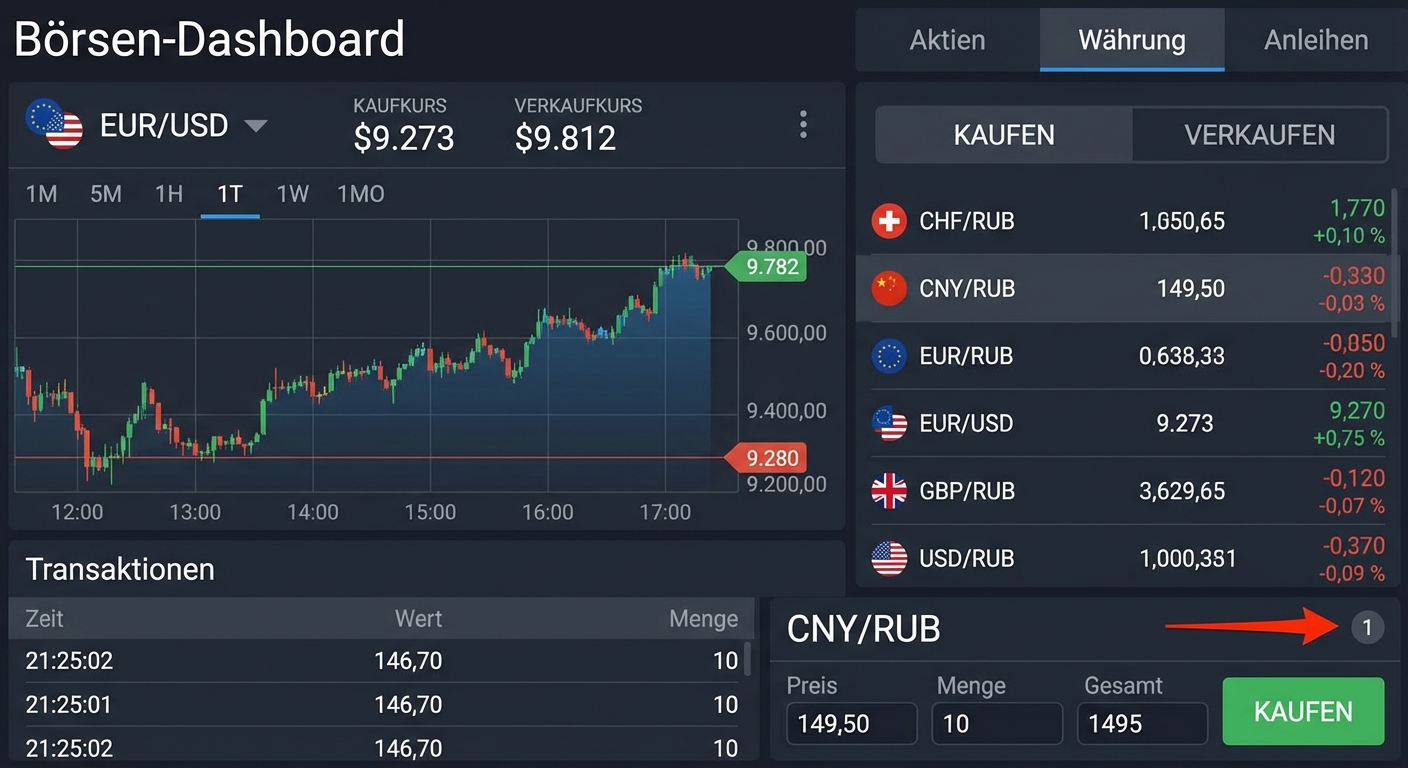The height and width of the screenshot is (768, 1408).
Task: Click the UK flag on GBP/RUB row
Action: point(889,491)
